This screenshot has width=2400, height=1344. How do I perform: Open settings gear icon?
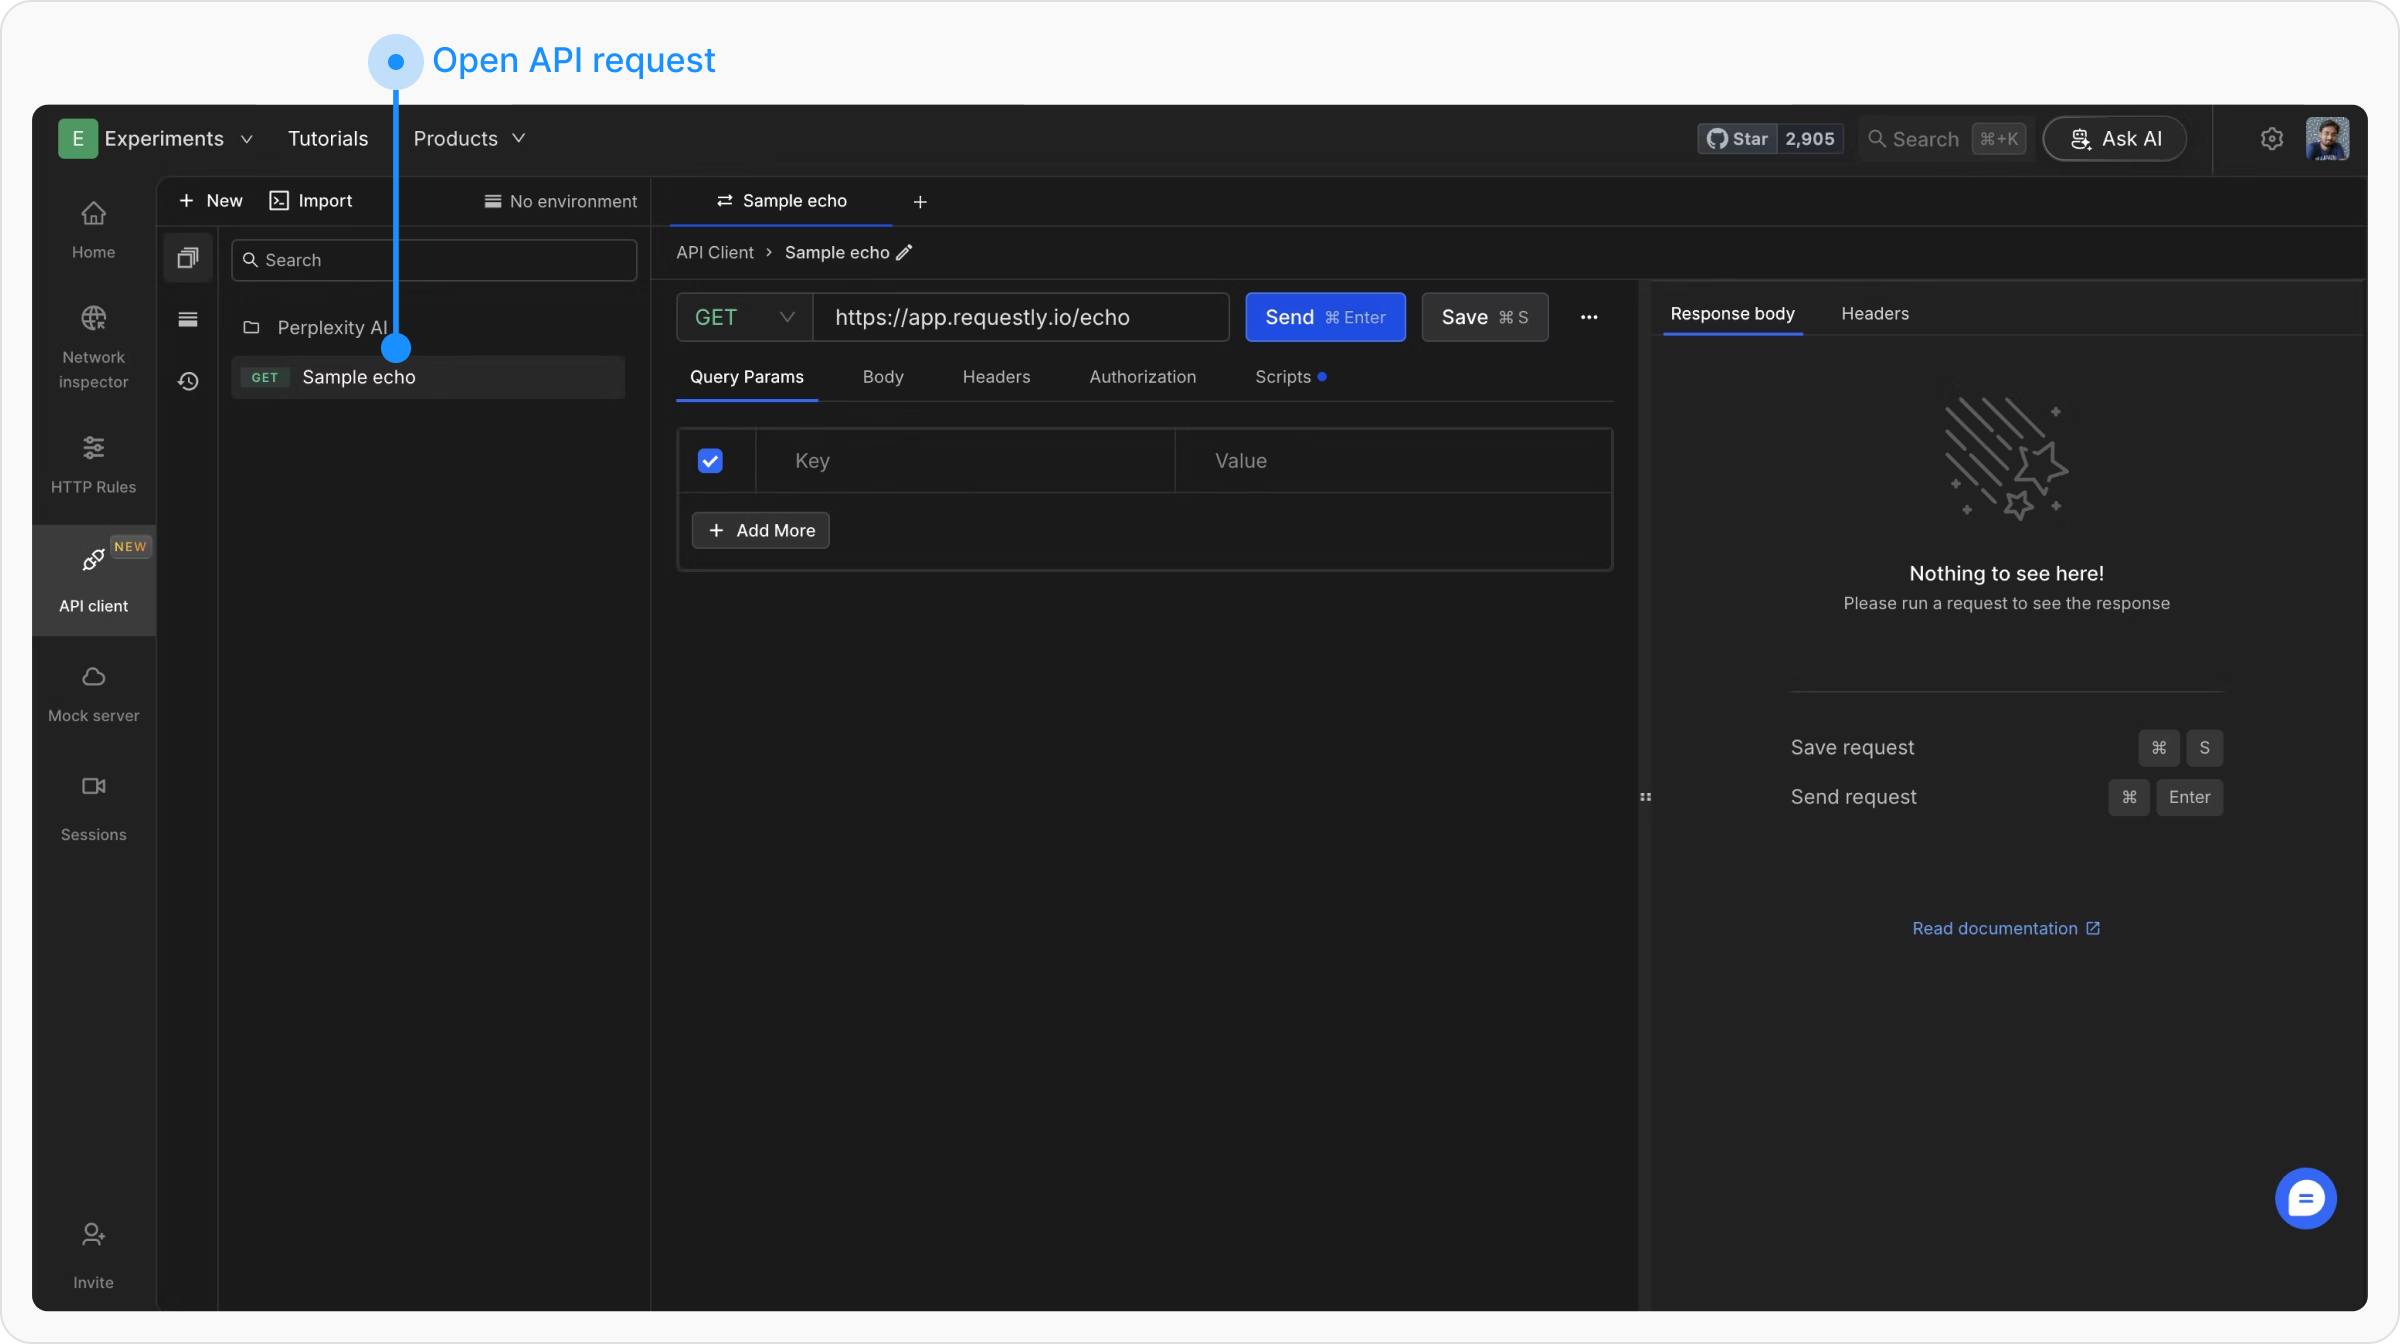tap(2272, 139)
